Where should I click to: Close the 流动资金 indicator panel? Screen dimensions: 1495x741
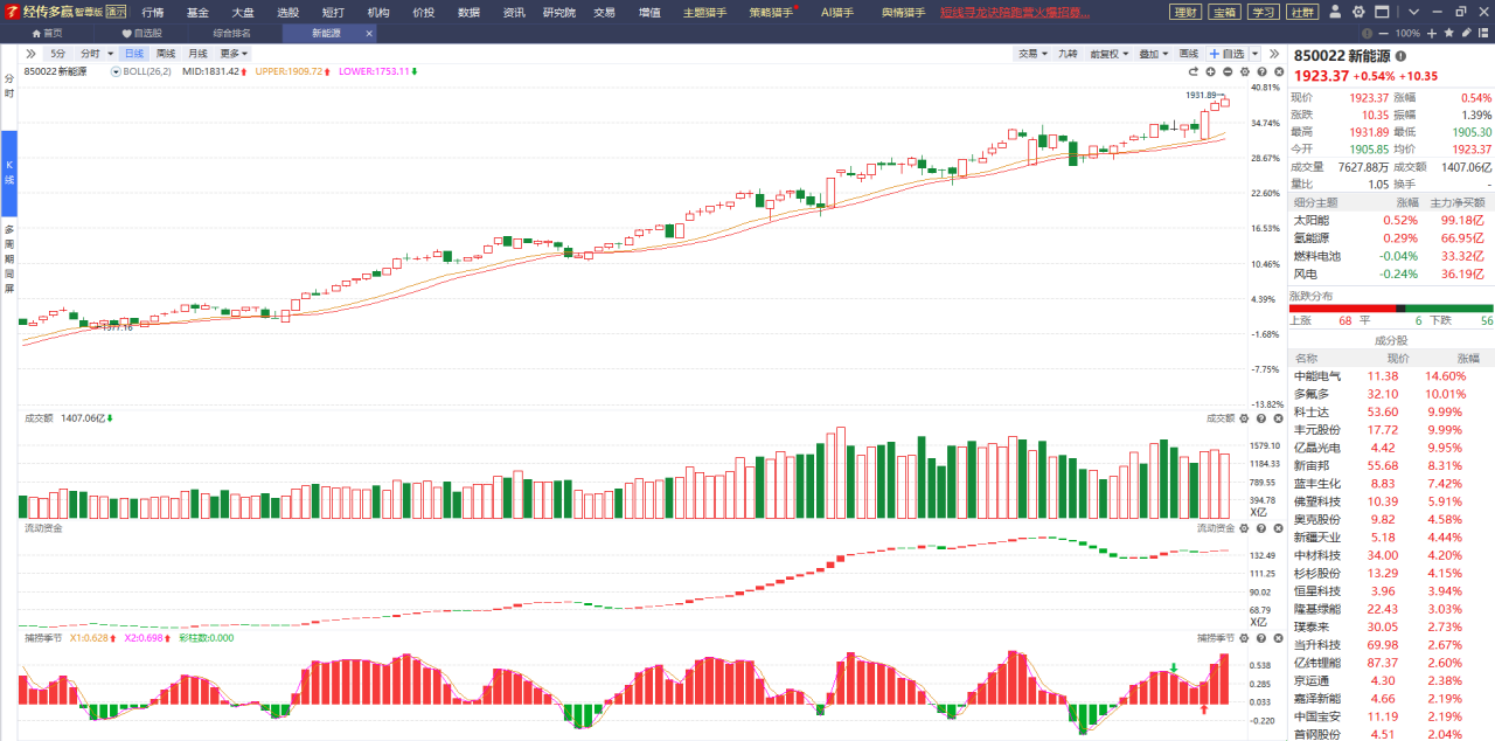click(1278, 528)
